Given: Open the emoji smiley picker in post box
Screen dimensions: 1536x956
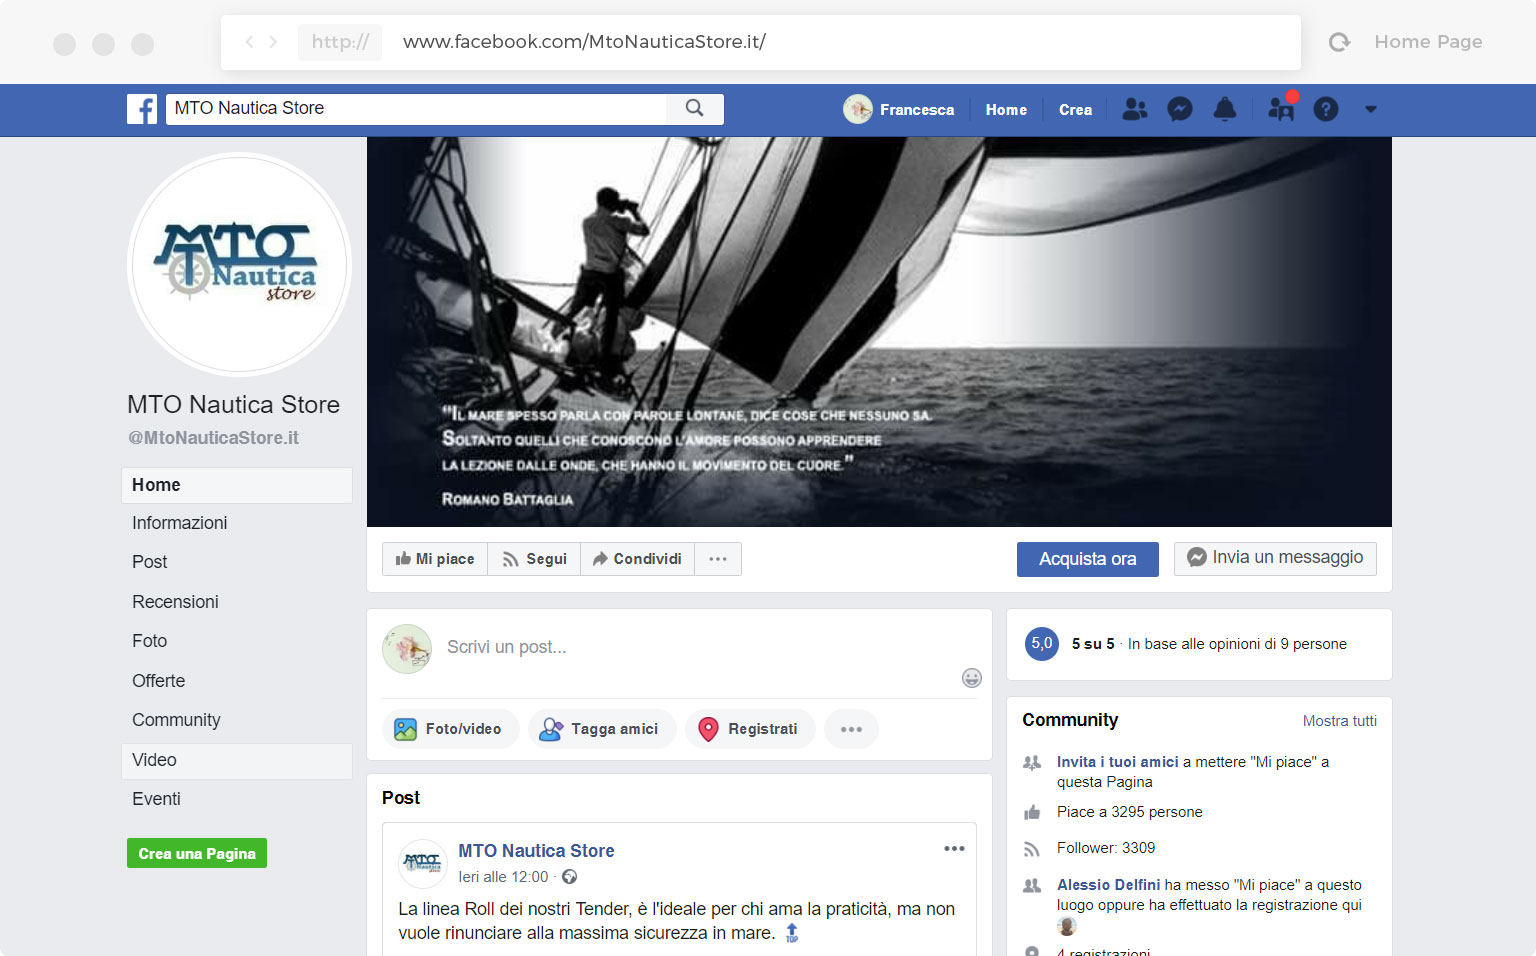Looking at the screenshot, I should 972,678.
